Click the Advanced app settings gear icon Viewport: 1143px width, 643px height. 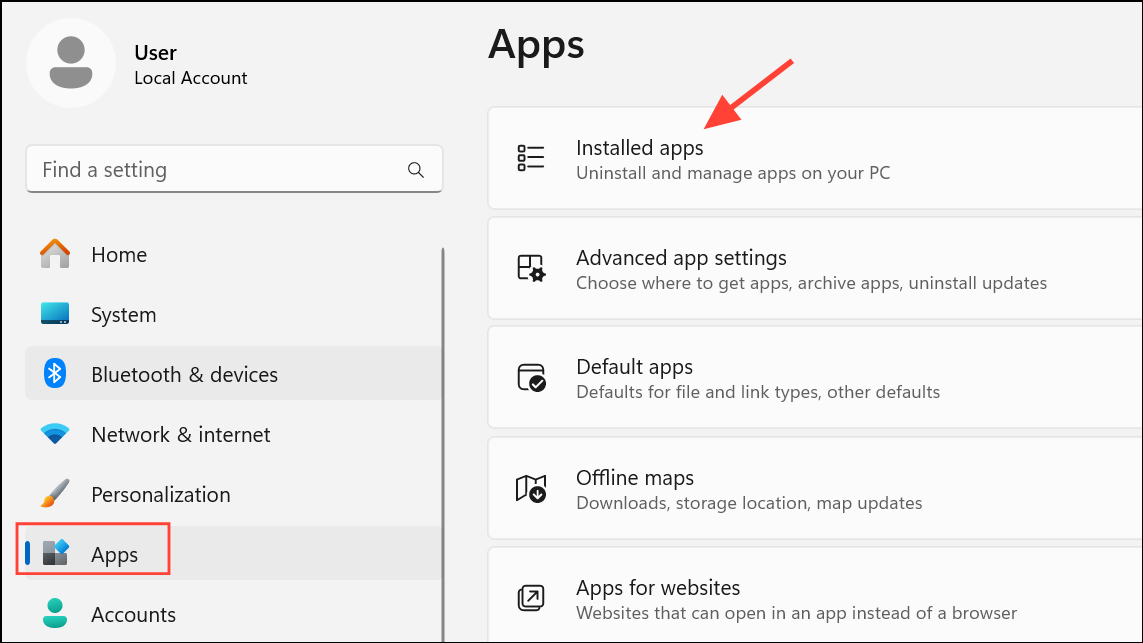[530, 268]
